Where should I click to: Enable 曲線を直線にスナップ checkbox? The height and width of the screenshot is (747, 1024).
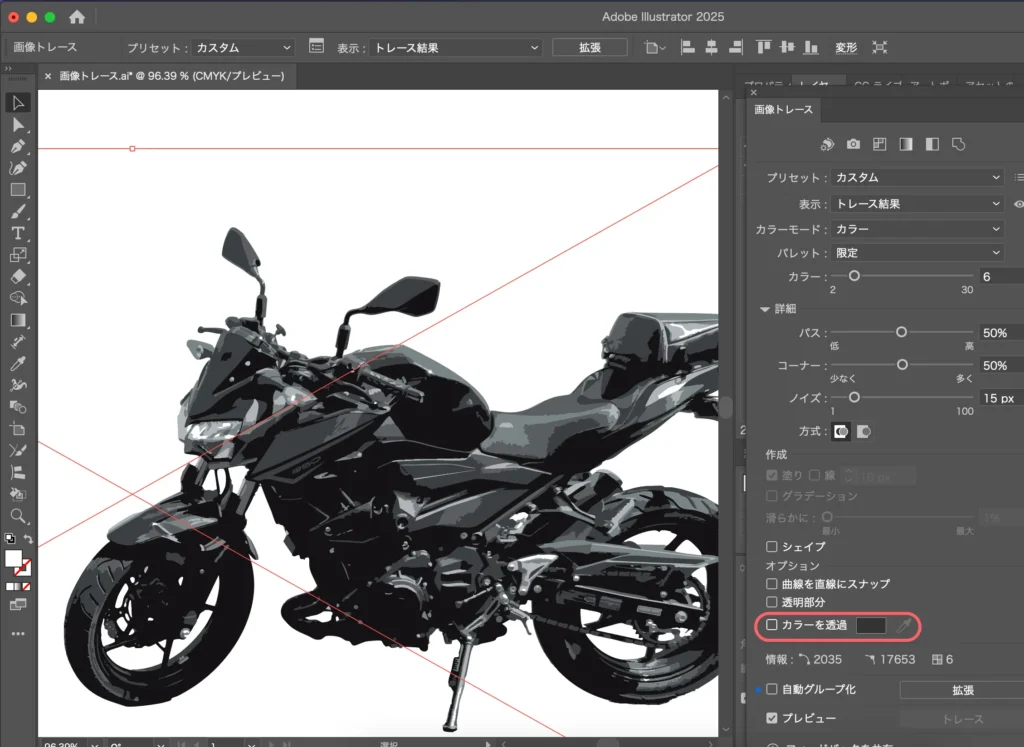[772, 583]
